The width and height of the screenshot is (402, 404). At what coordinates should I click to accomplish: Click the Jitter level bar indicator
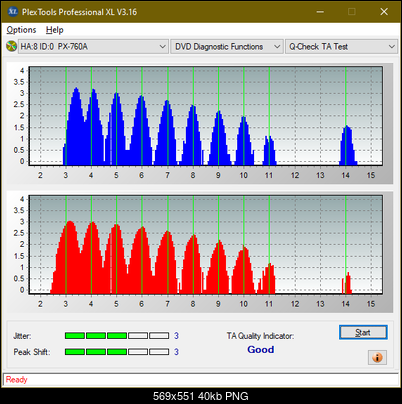(x=117, y=336)
